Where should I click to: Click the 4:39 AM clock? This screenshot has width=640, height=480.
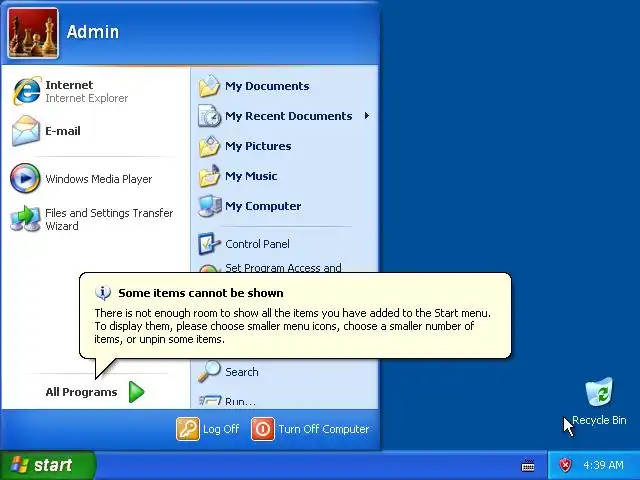pos(604,465)
